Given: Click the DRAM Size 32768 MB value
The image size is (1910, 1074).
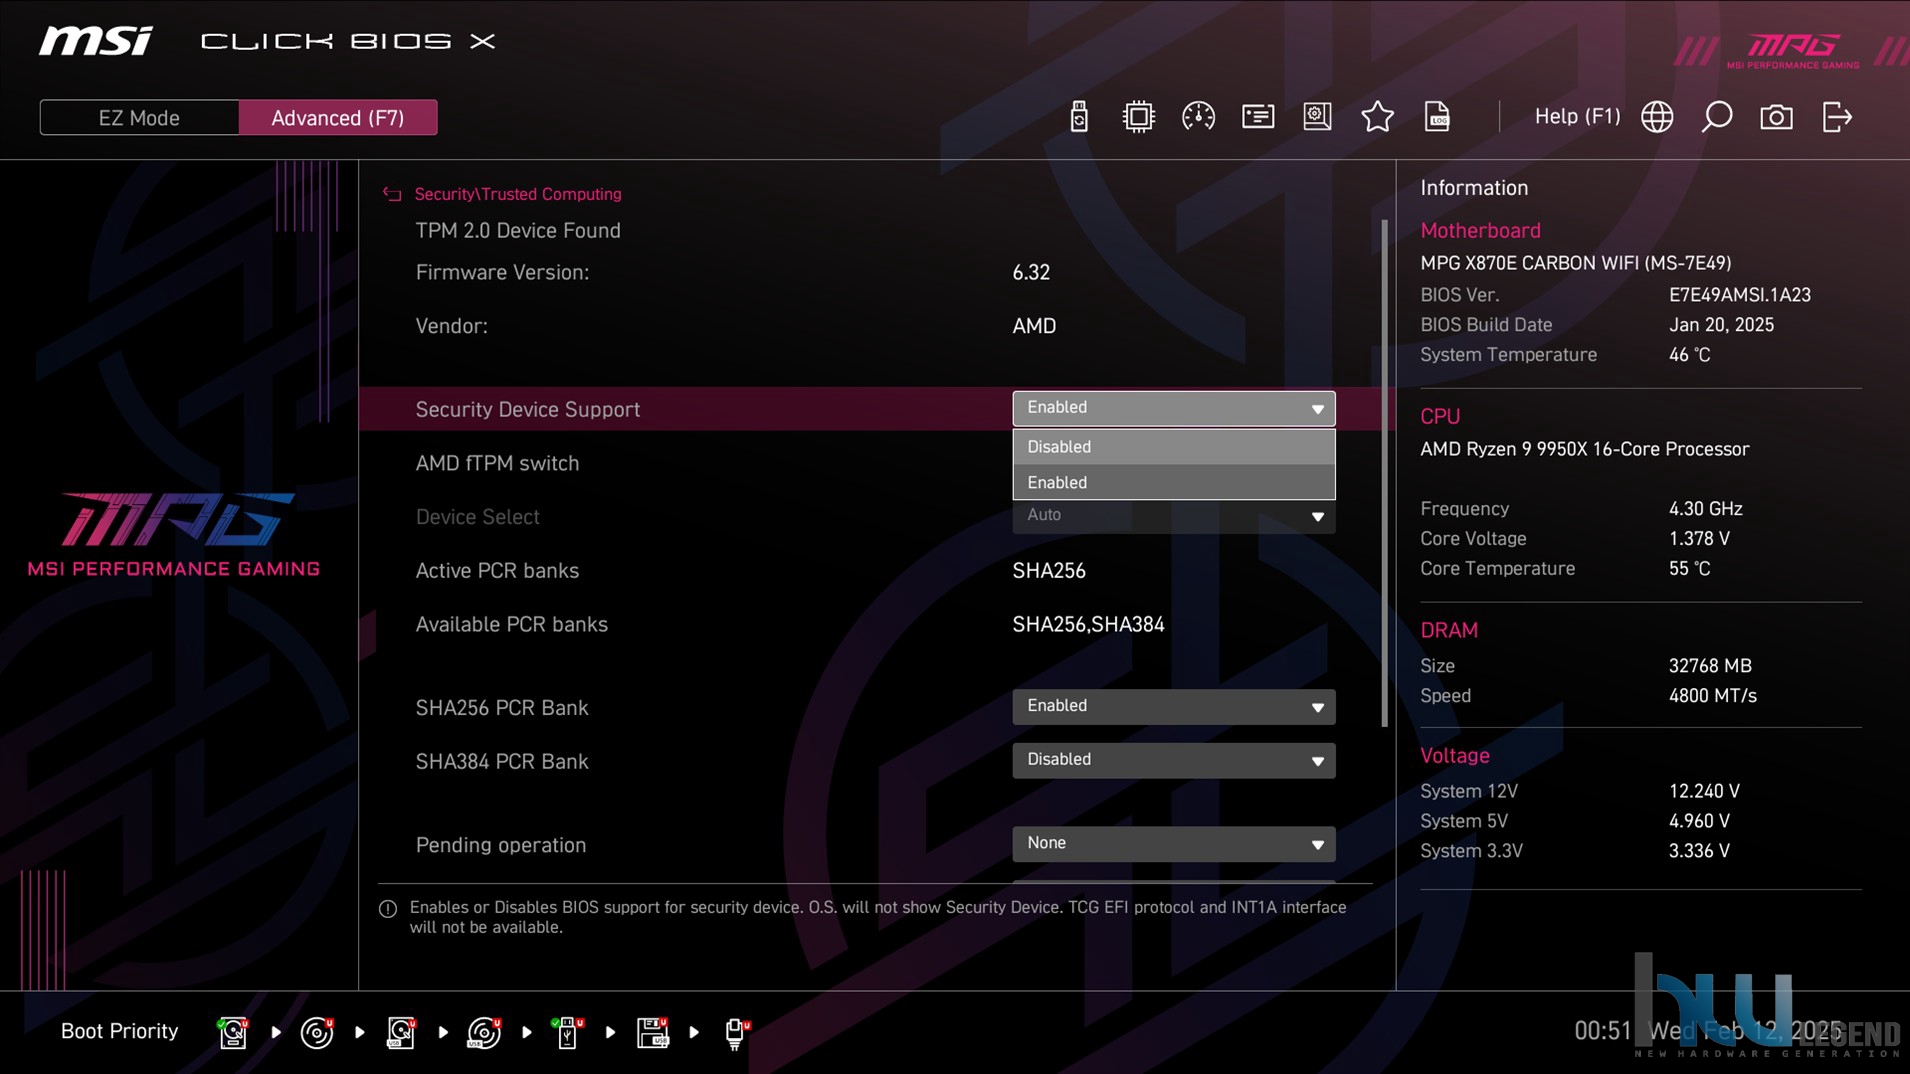Looking at the screenshot, I should pos(1709,666).
